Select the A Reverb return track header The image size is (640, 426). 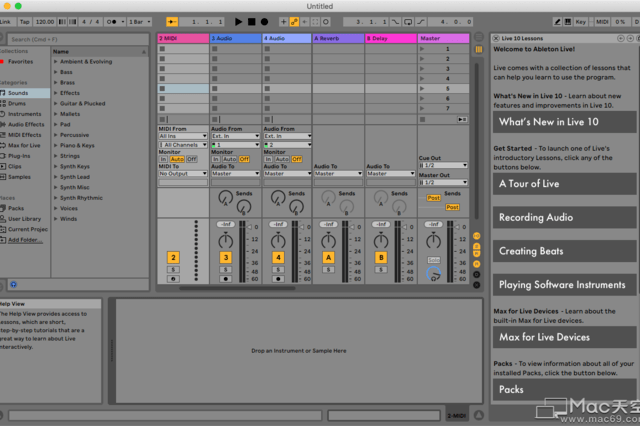[338, 38]
